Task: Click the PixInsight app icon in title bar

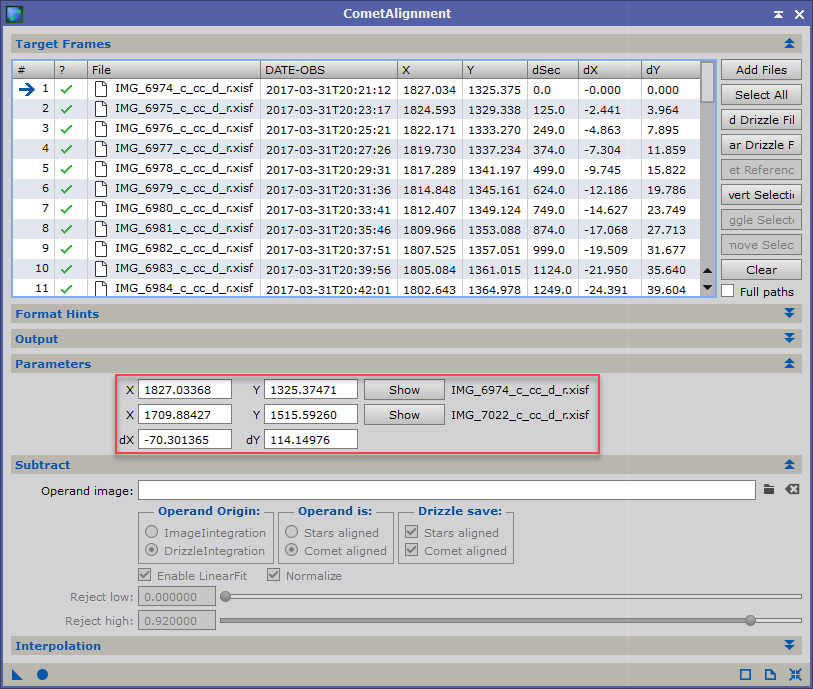Action: click(15, 13)
